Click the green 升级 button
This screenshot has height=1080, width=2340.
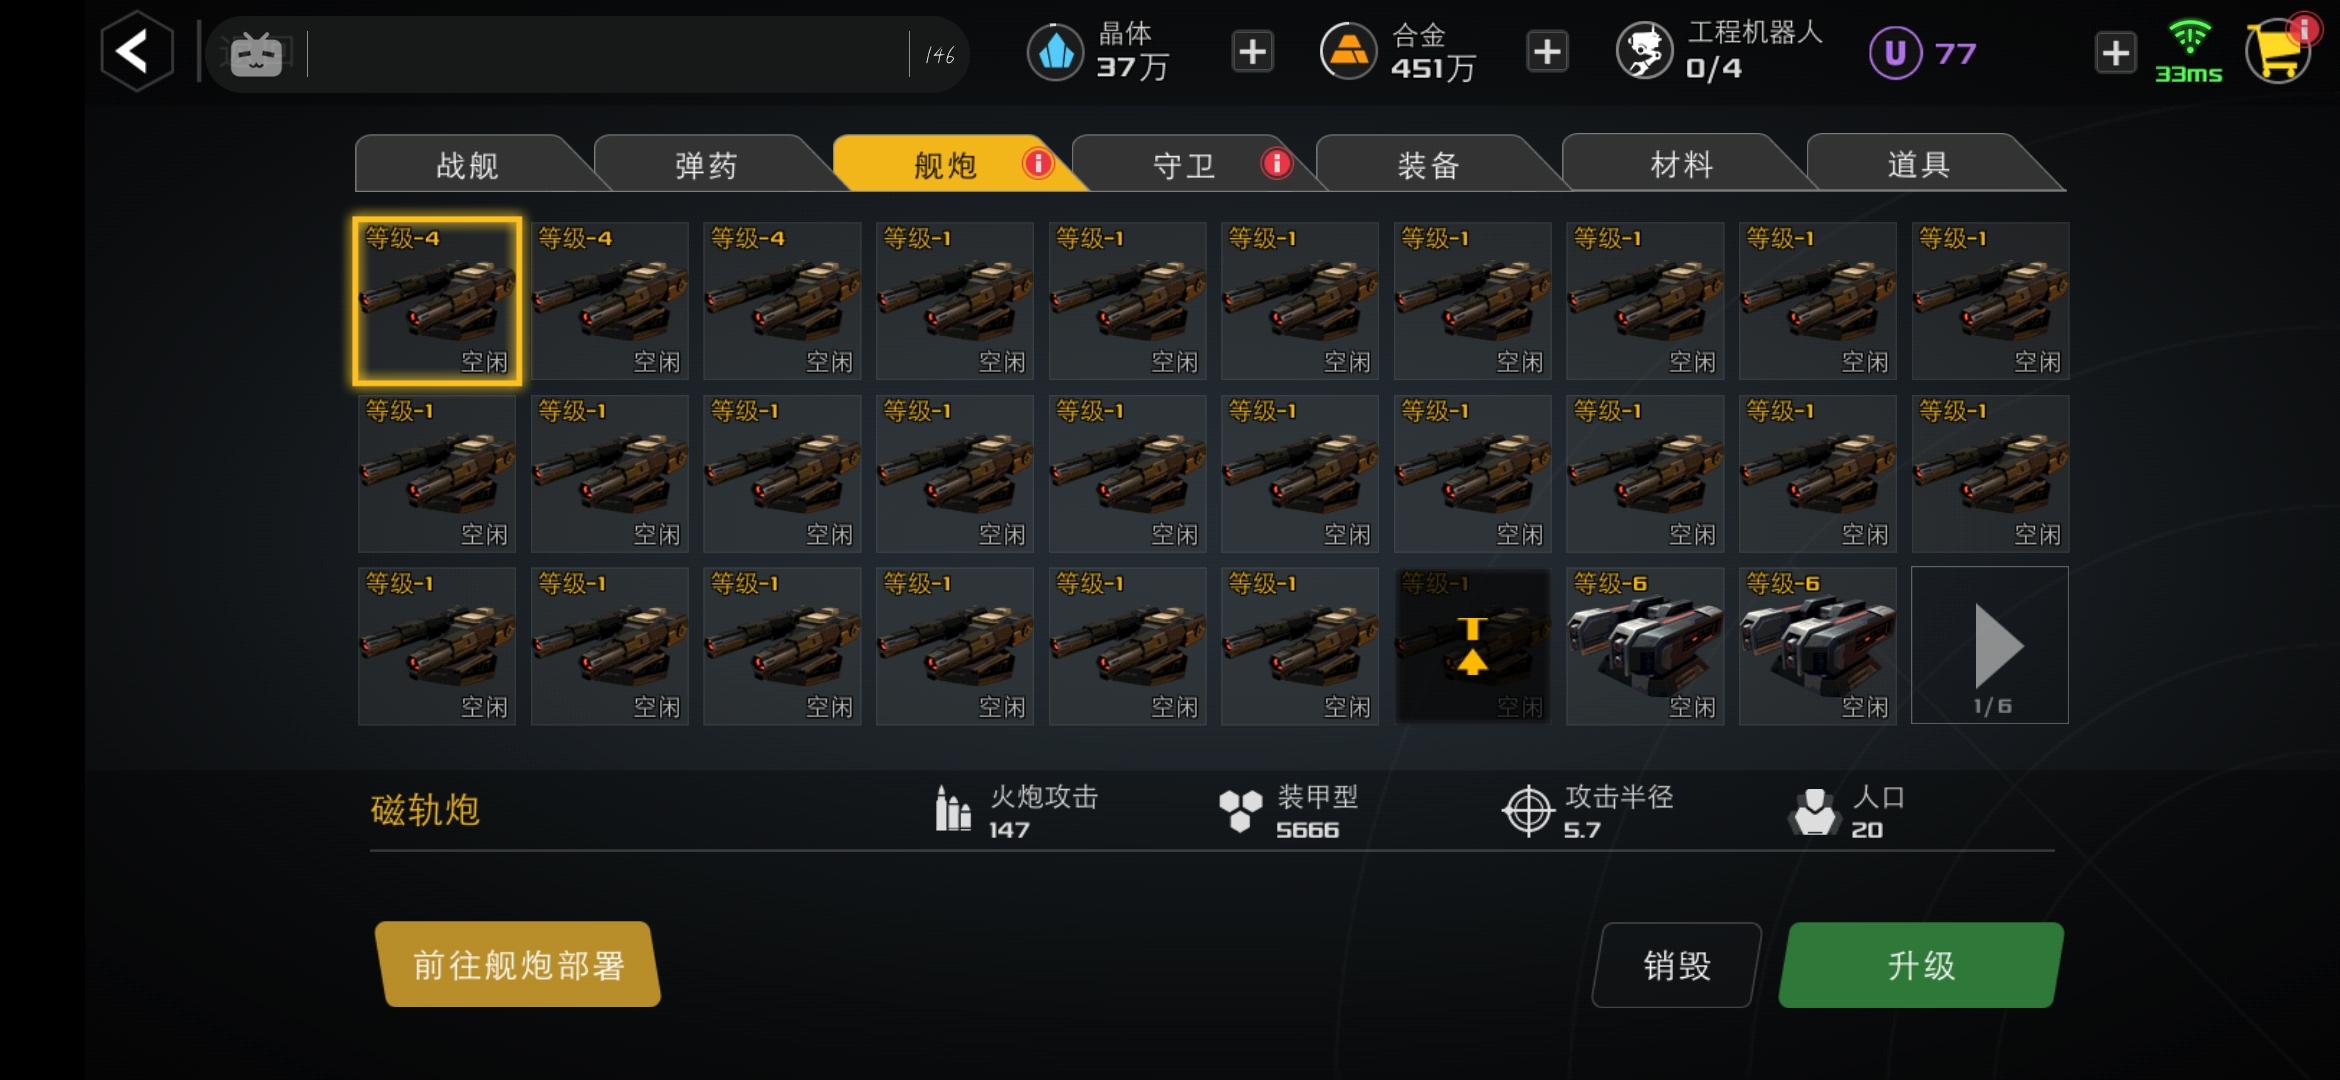point(1921,965)
